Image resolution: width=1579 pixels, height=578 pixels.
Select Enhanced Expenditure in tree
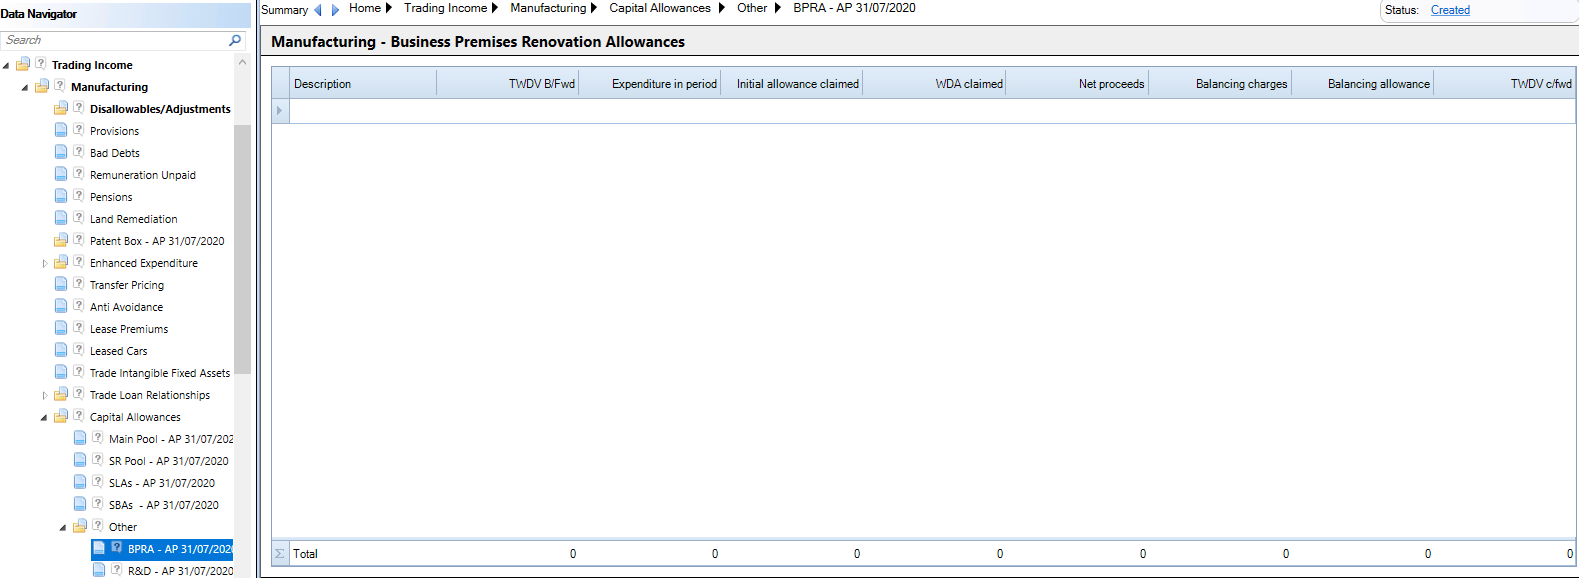tap(144, 263)
